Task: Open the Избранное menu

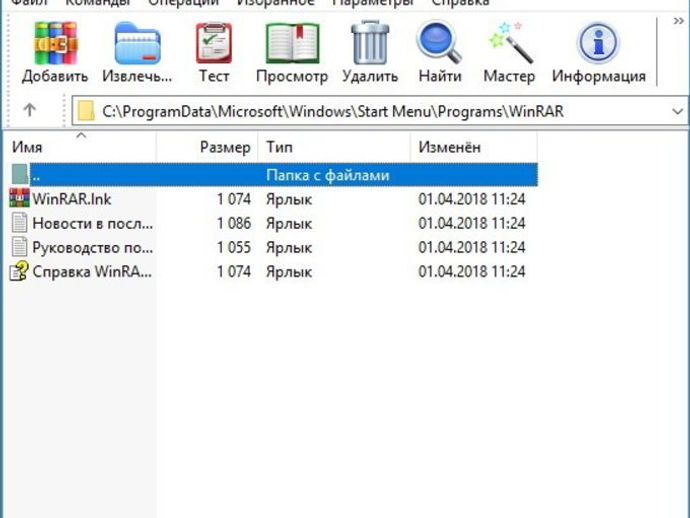Action: 275,3
